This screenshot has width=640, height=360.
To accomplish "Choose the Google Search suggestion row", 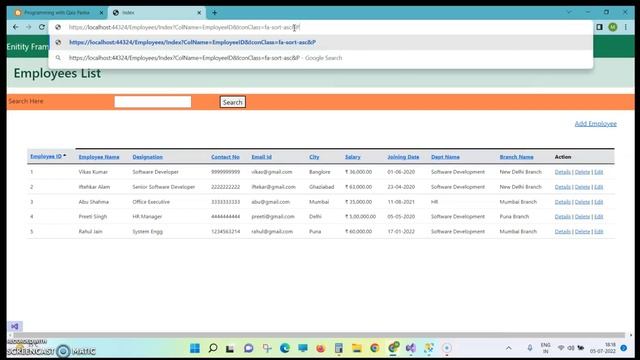I will tap(321, 58).
